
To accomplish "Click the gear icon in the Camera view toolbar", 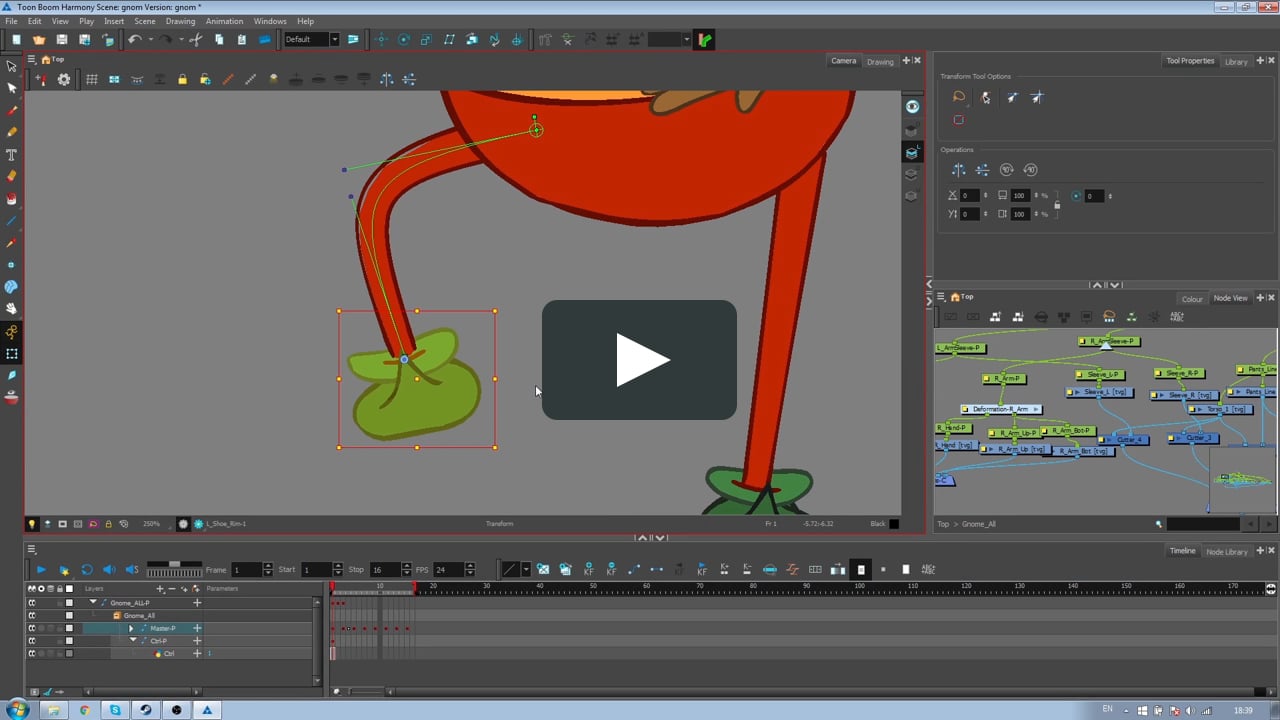I will coord(64,80).
